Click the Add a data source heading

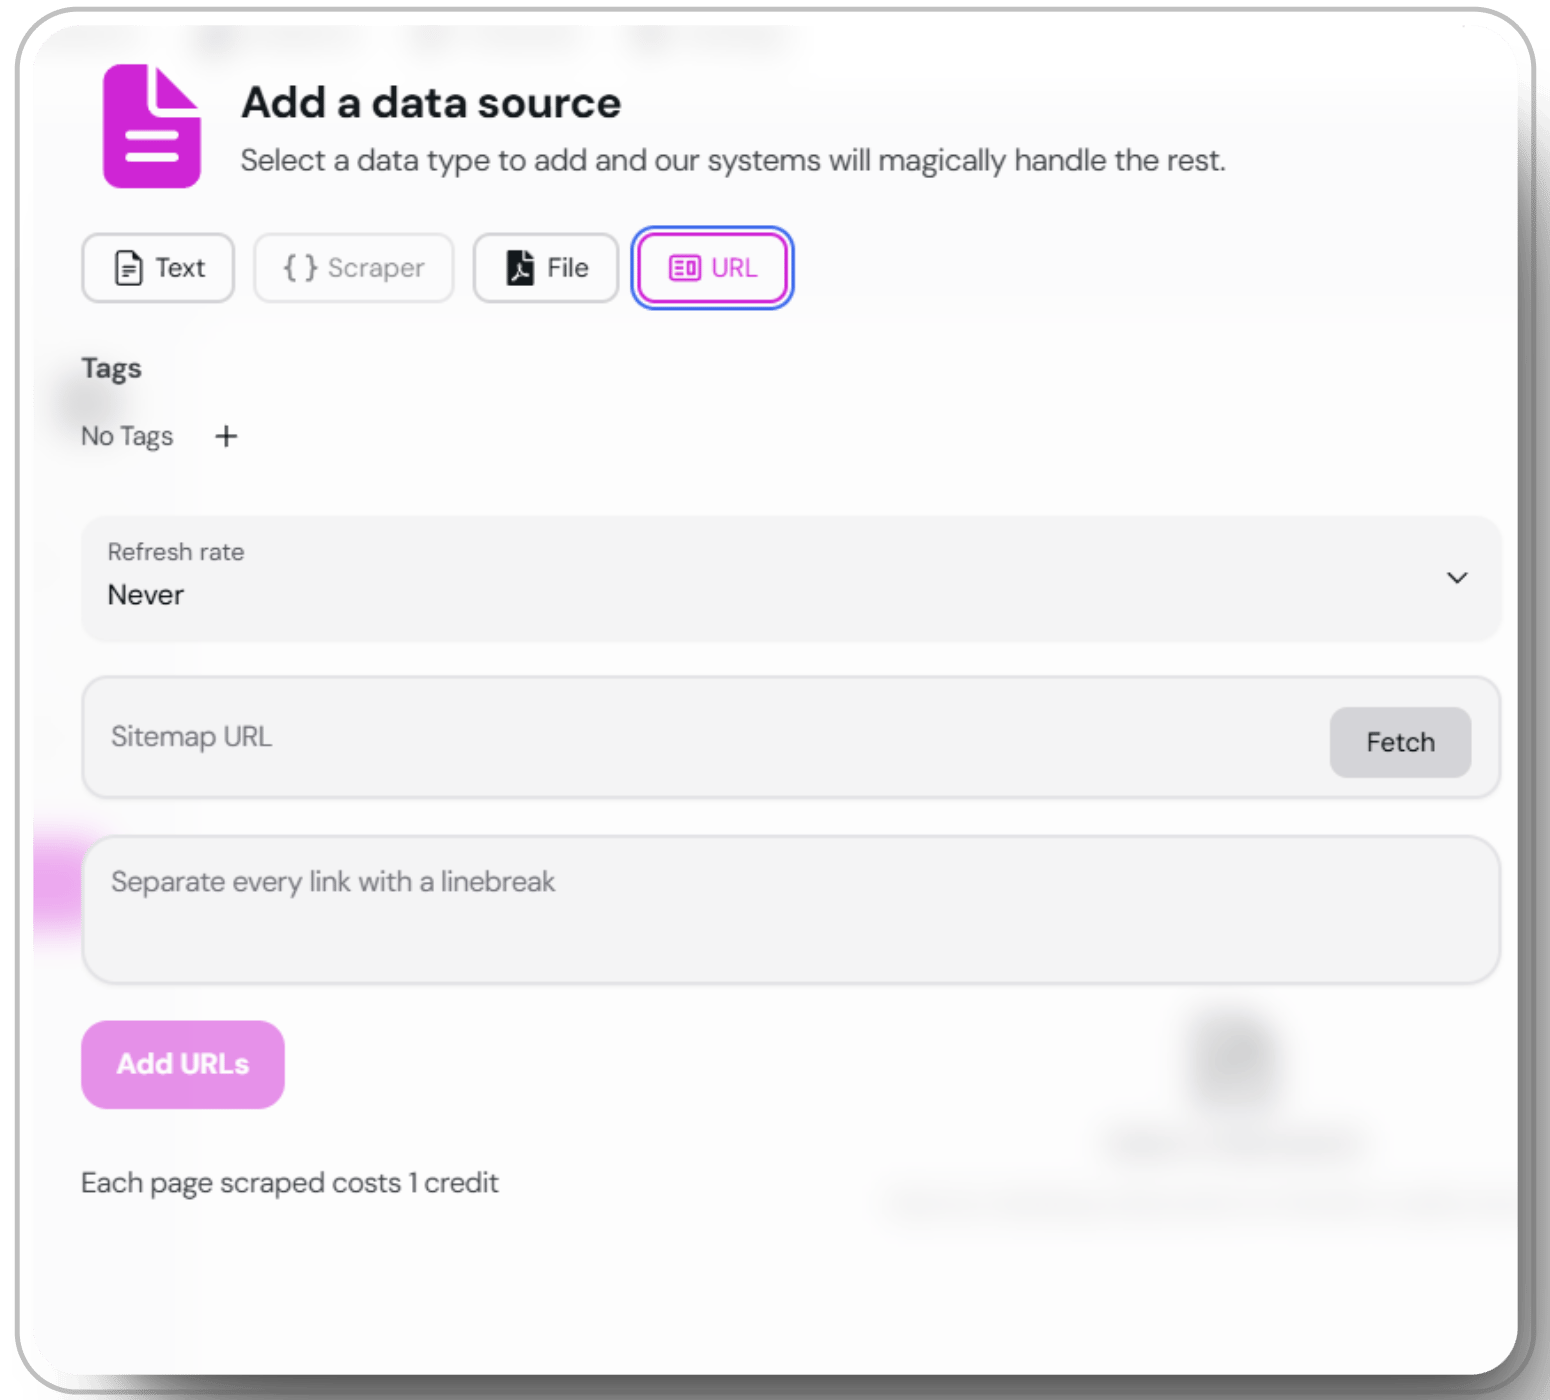point(431,103)
